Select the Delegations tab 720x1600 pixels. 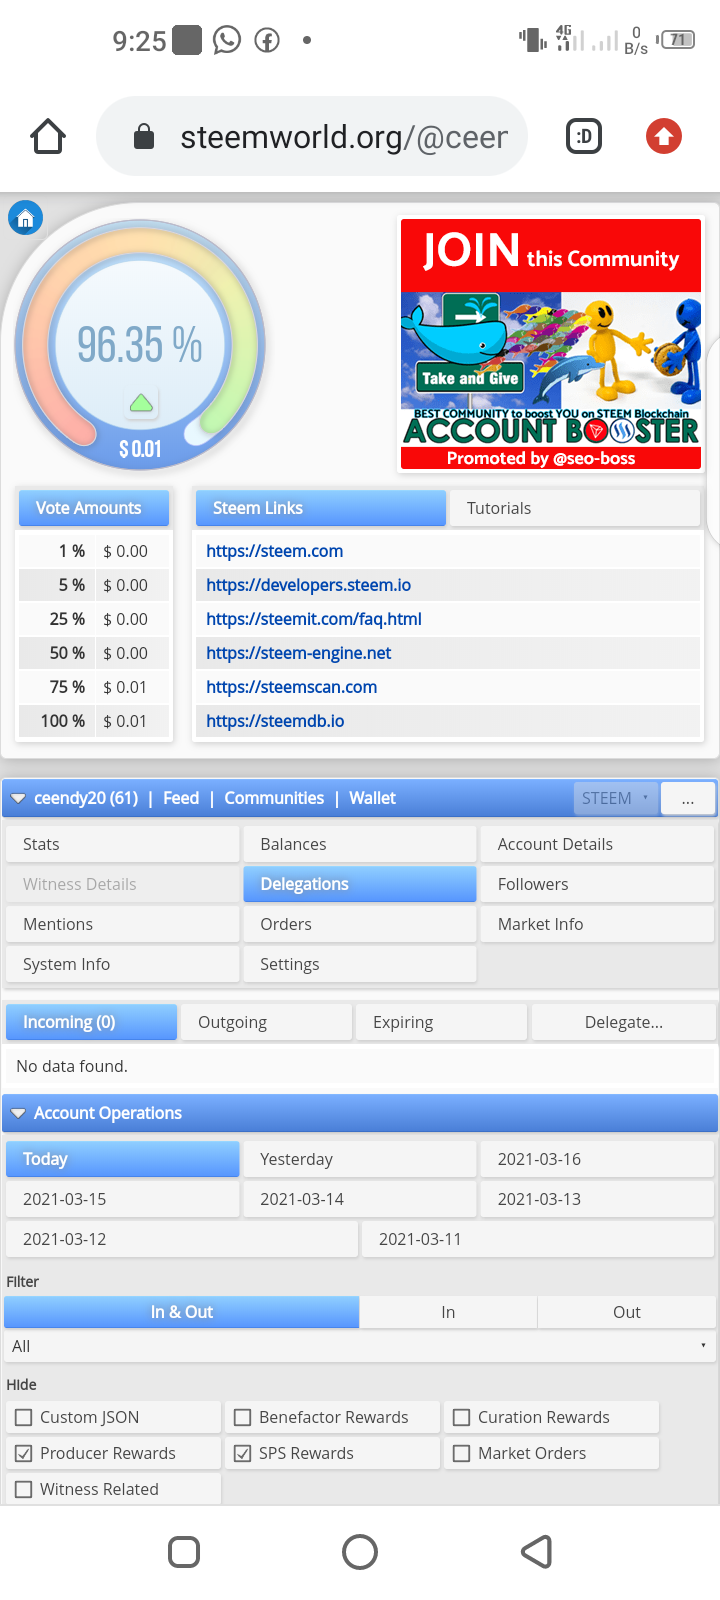(x=360, y=884)
